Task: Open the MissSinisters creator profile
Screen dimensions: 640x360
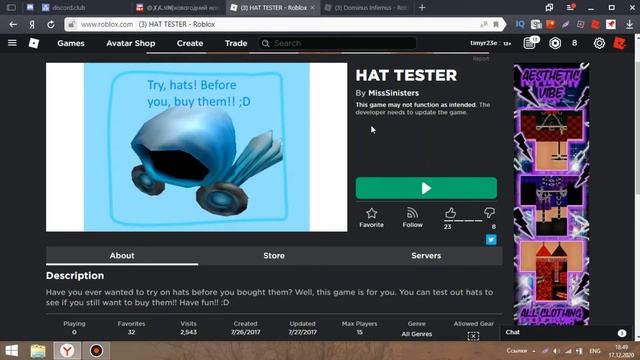Action: [393, 93]
